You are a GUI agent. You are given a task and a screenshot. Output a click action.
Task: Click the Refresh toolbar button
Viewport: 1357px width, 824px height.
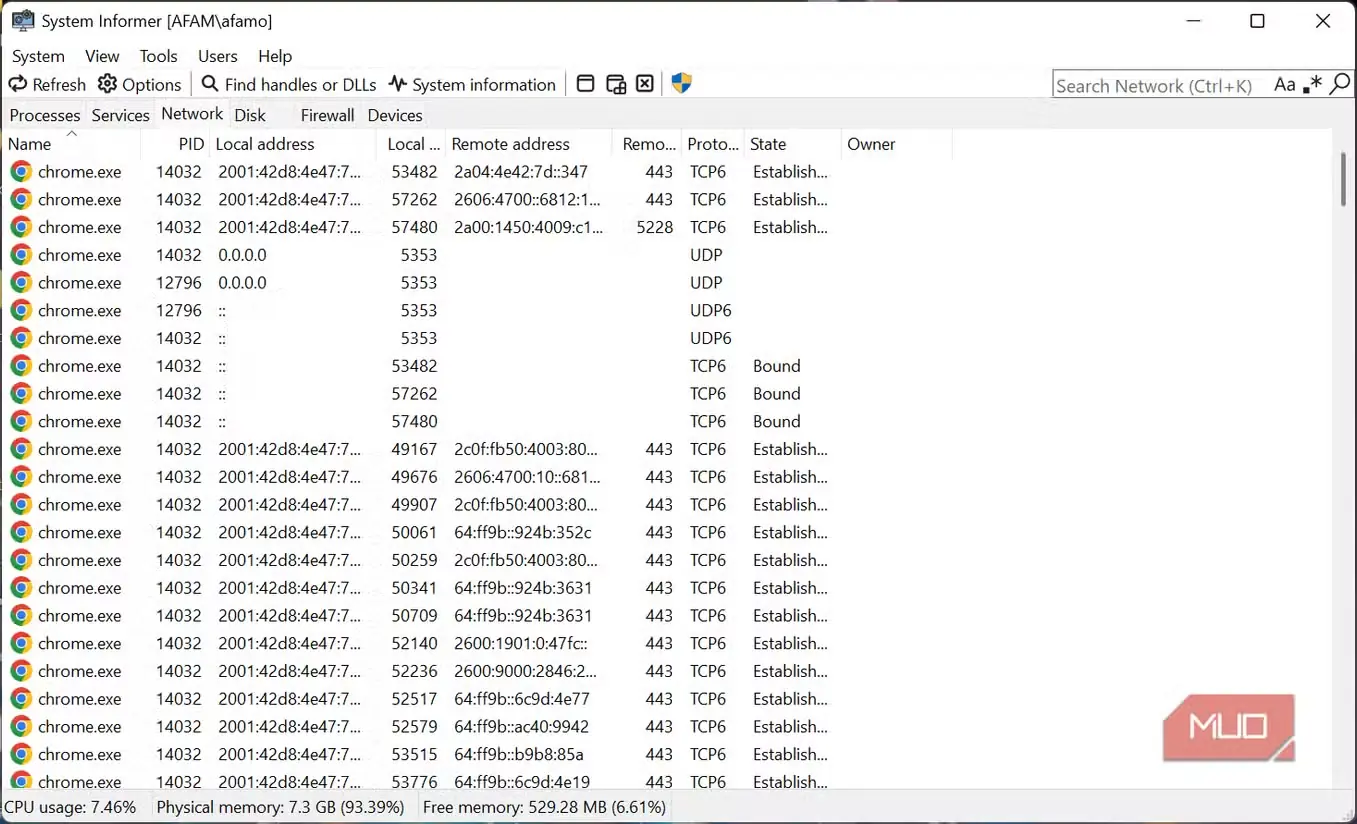point(47,84)
